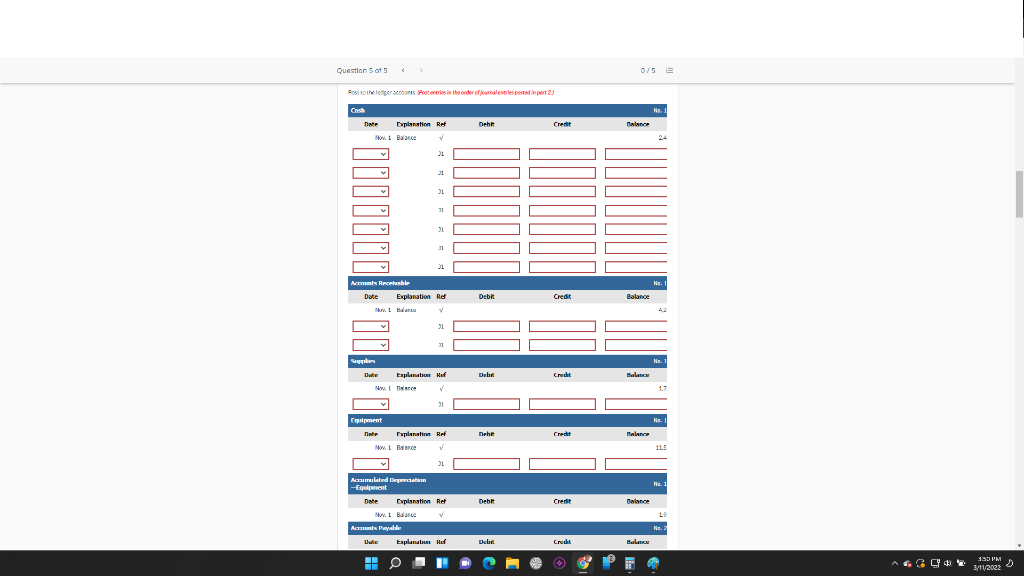Open the volume control in the tray
This screenshot has width=1024, height=576.
coord(948,564)
